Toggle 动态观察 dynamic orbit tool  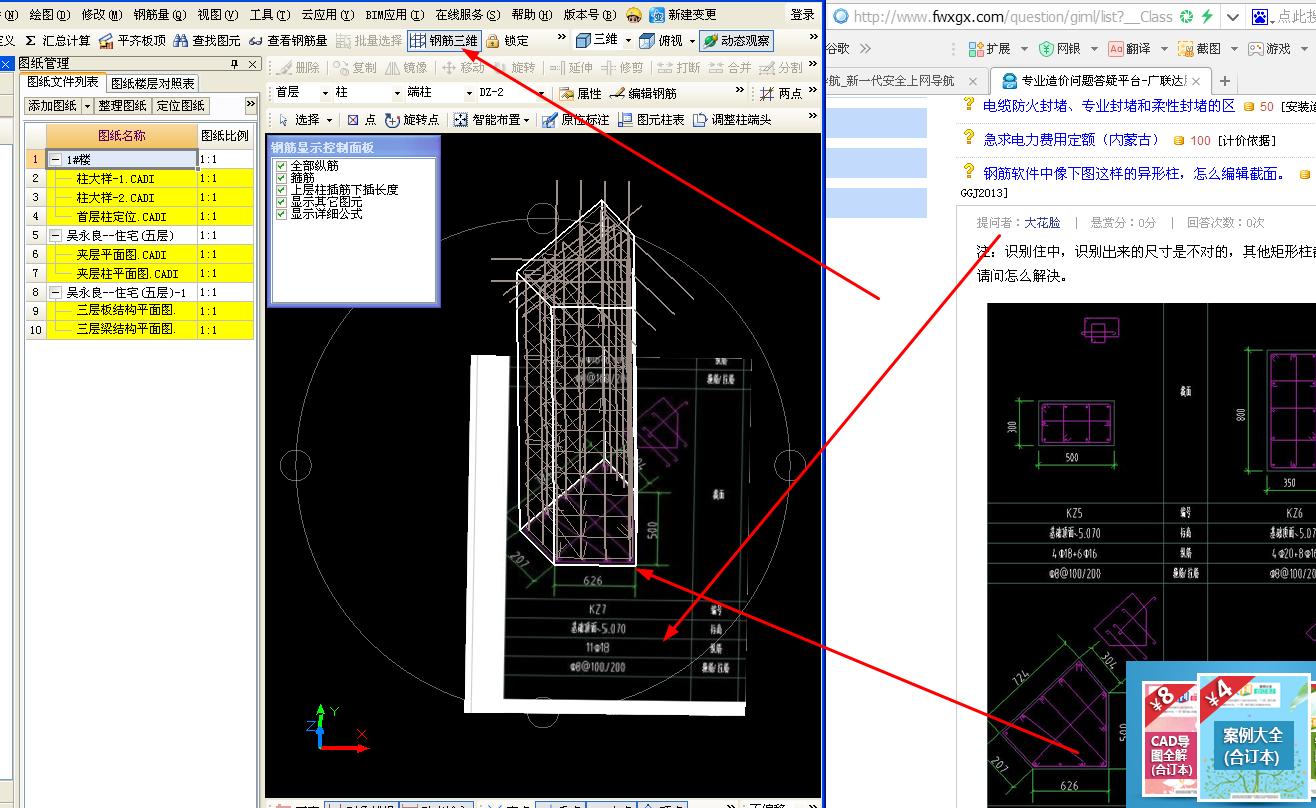[x=736, y=41]
